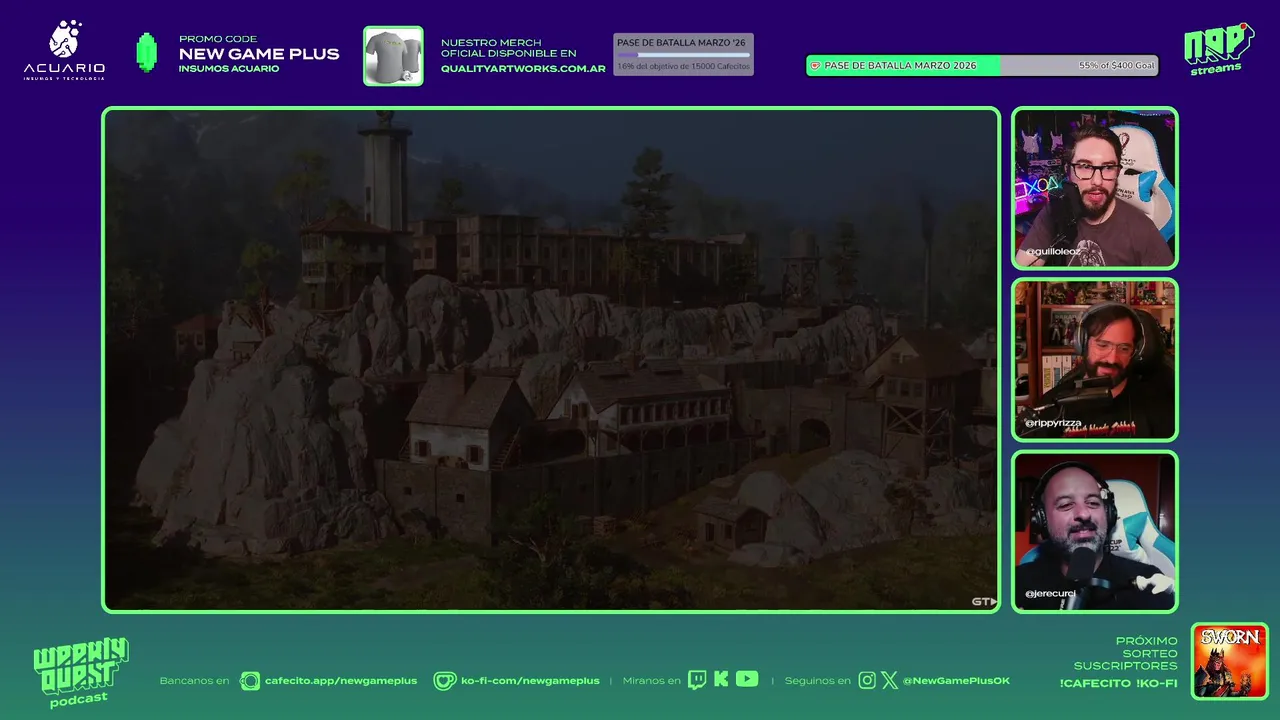Image resolution: width=1280 pixels, height=720 pixels.
Task: Select the @rippyrizza webcam feed
Action: (1095, 360)
